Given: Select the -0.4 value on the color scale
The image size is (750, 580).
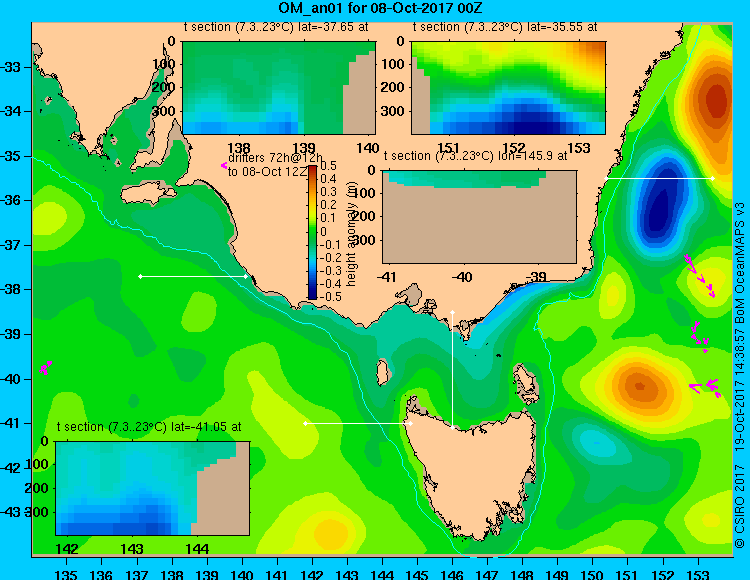Looking at the screenshot, I should tap(331, 284).
